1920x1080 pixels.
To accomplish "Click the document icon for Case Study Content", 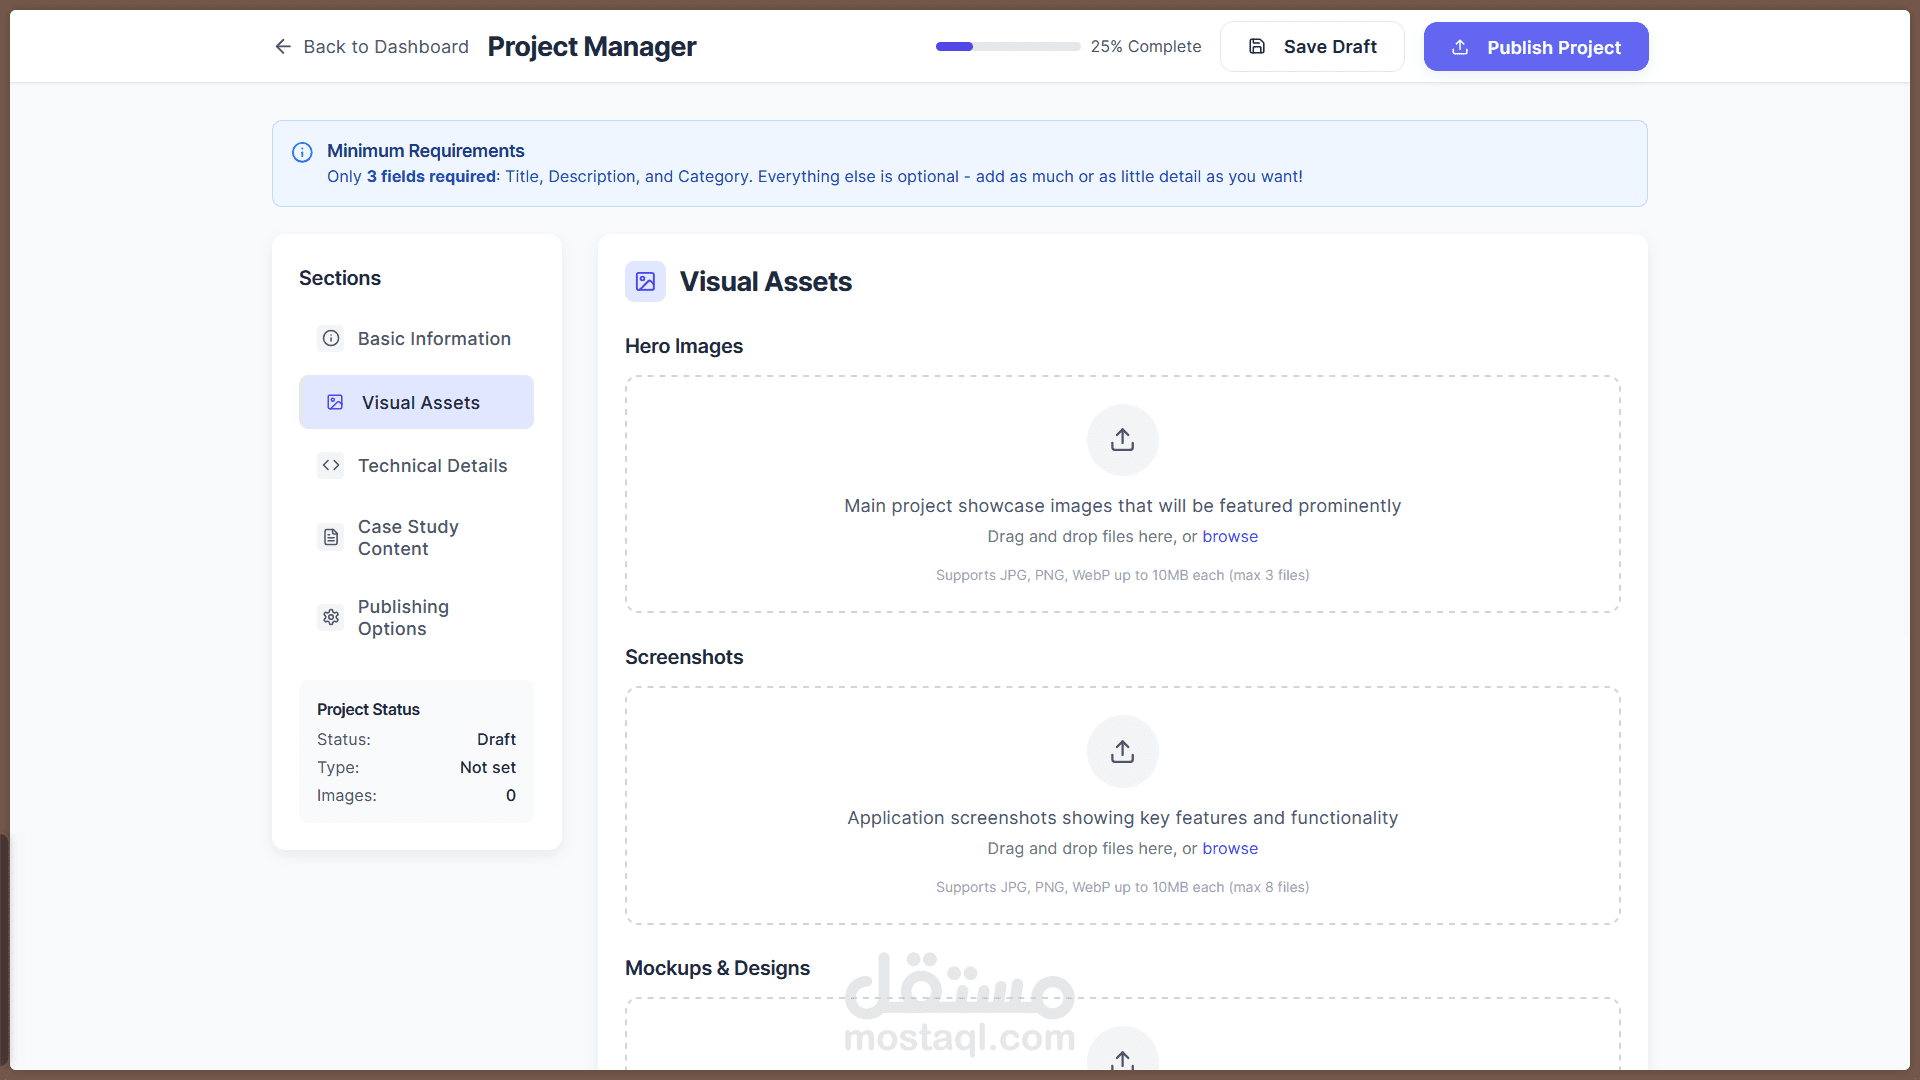I will [x=331, y=538].
